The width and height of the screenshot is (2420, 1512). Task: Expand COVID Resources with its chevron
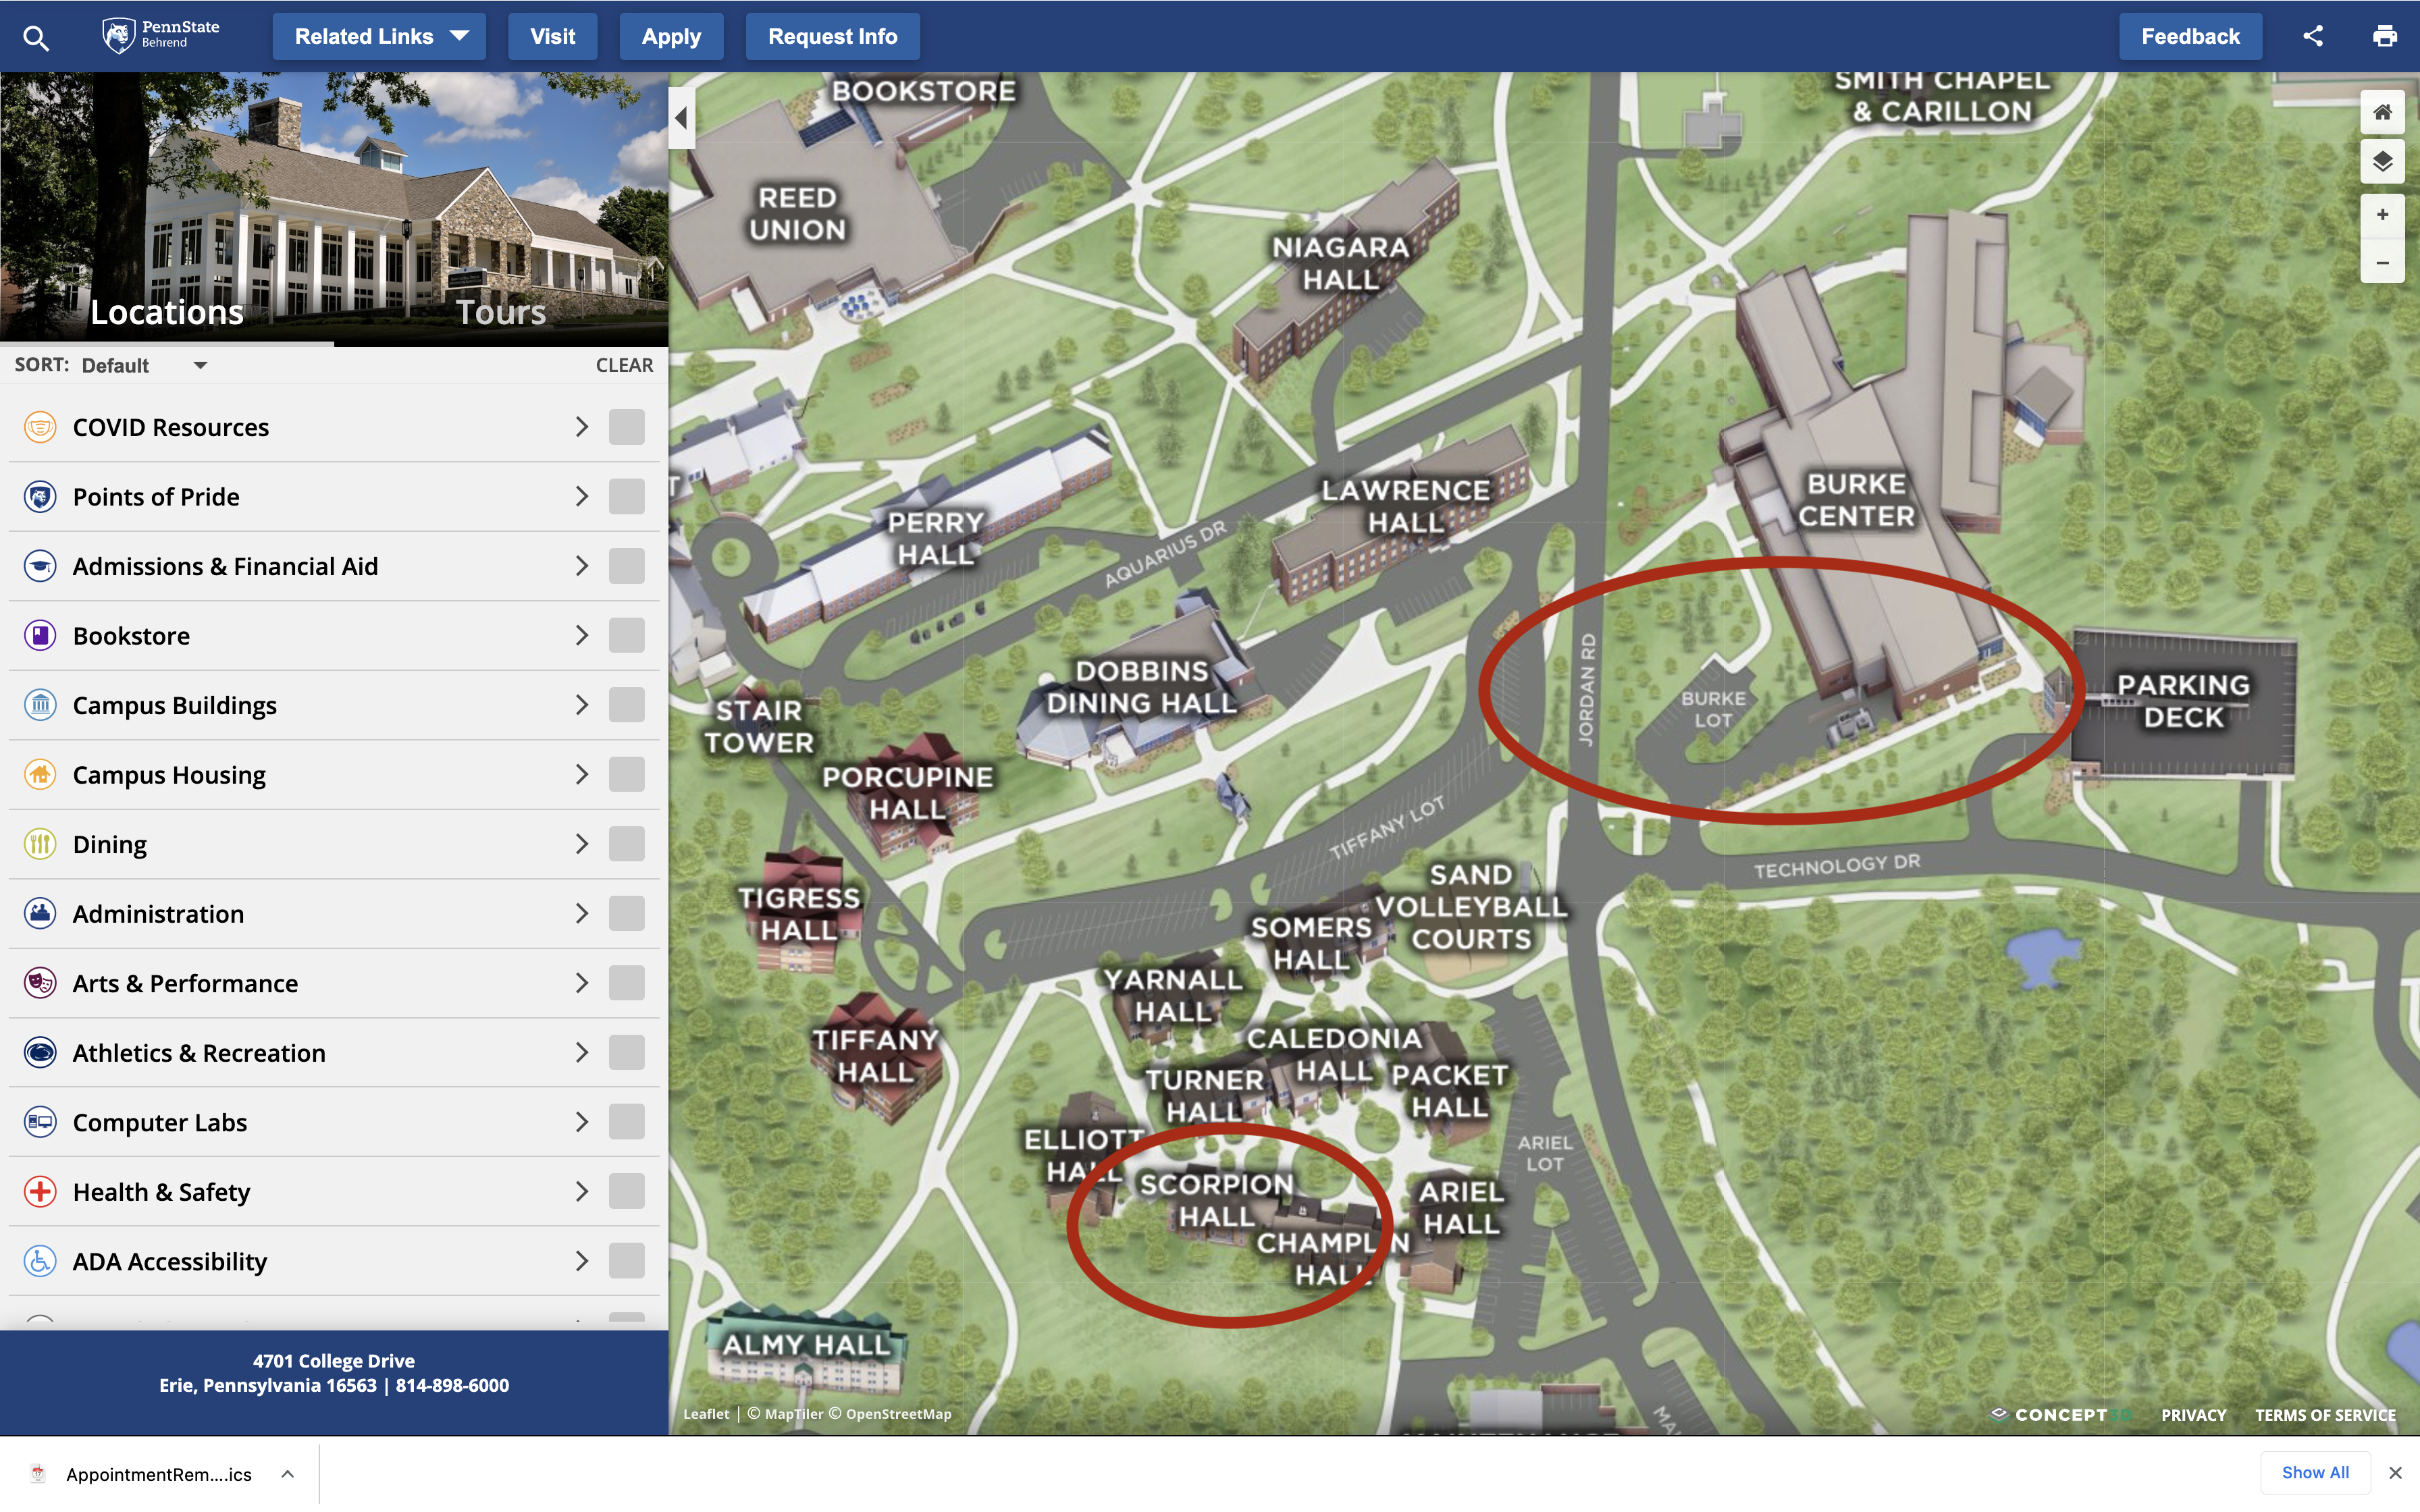pos(582,427)
